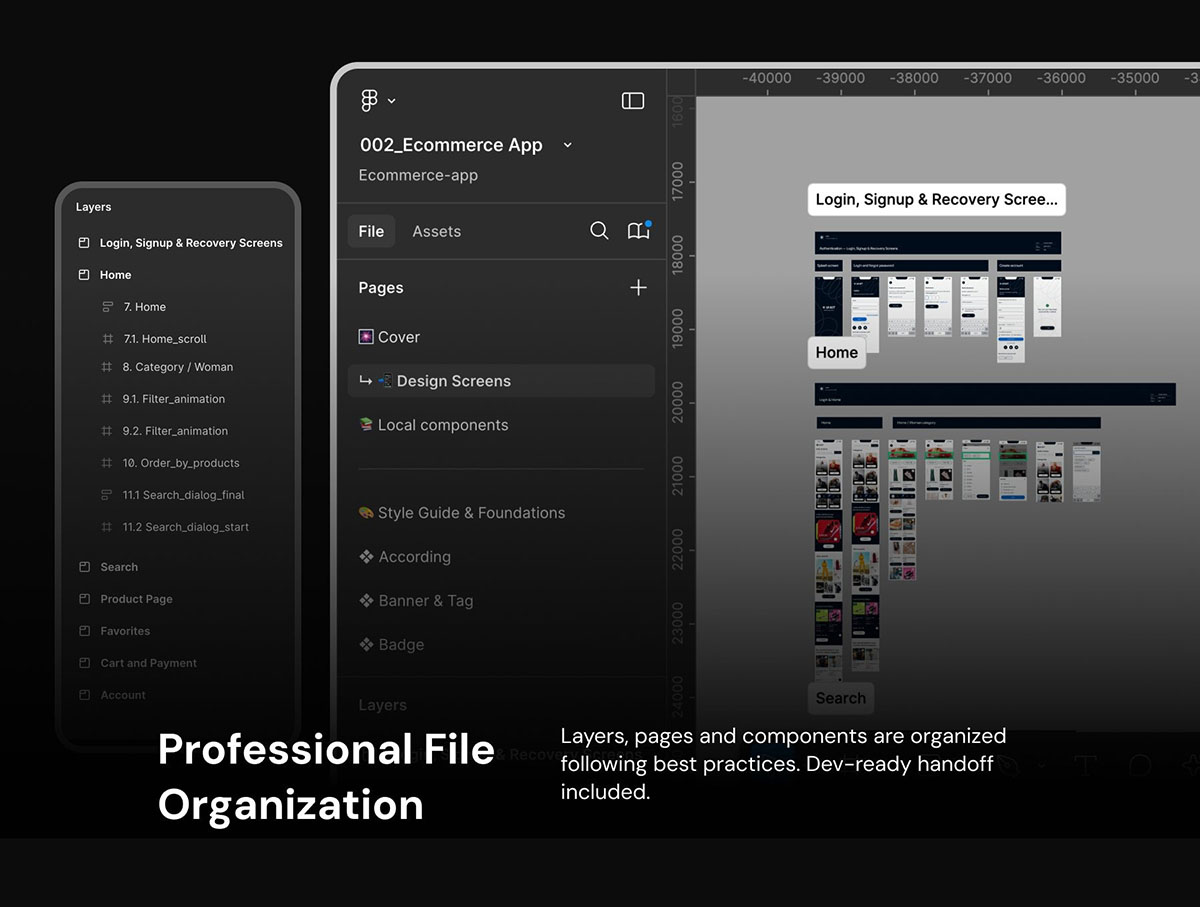This screenshot has height=907, width=1200.
Task: Expand the chevron next to Figma logo
Action: [x=391, y=101]
